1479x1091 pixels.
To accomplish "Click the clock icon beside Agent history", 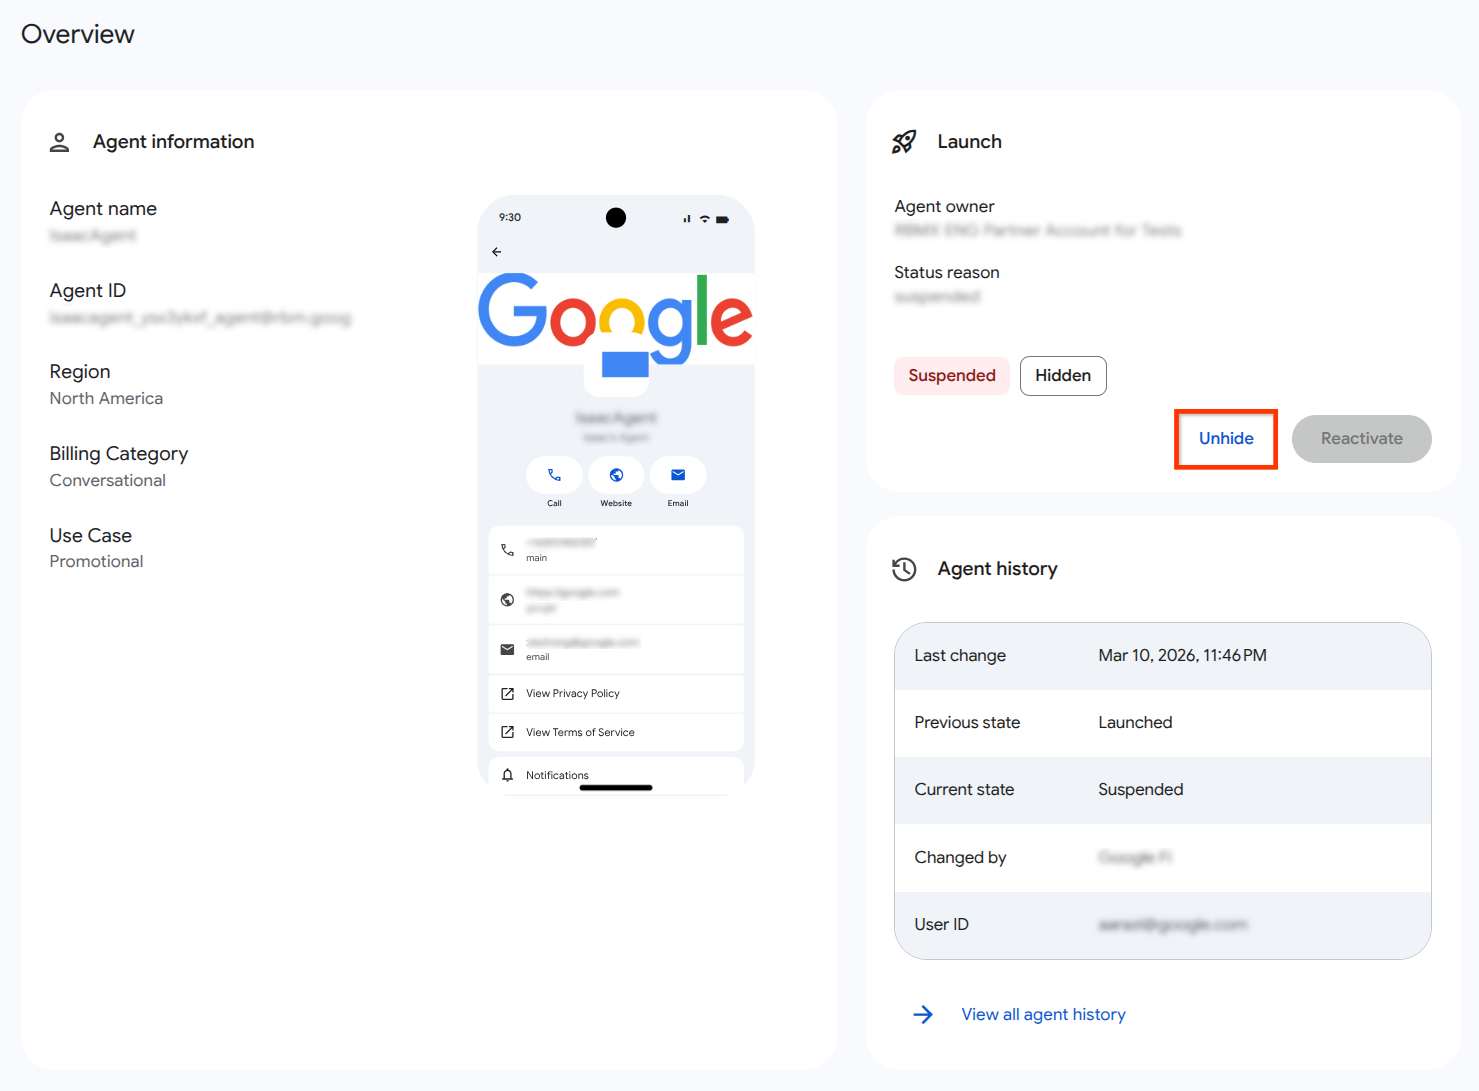I will [x=904, y=569].
